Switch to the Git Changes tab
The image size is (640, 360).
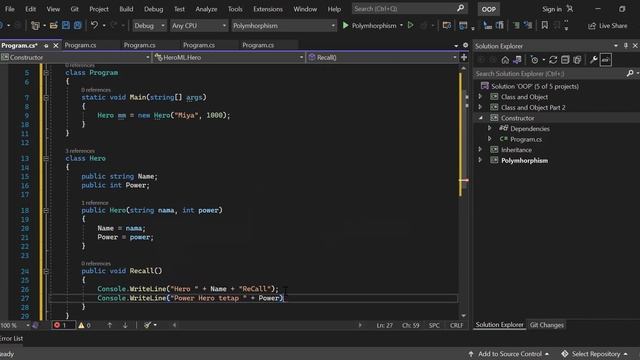(547, 325)
